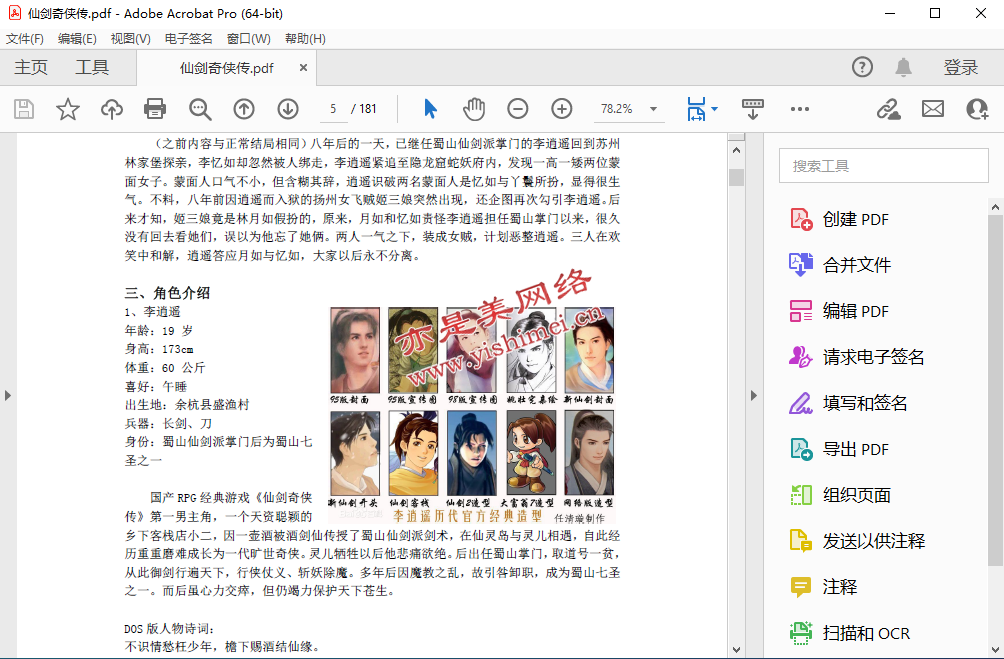1004x659 pixels.
Task: Click the 出生地：余杭县盛渔村 line
Action: pyautogui.click(x=186, y=405)
